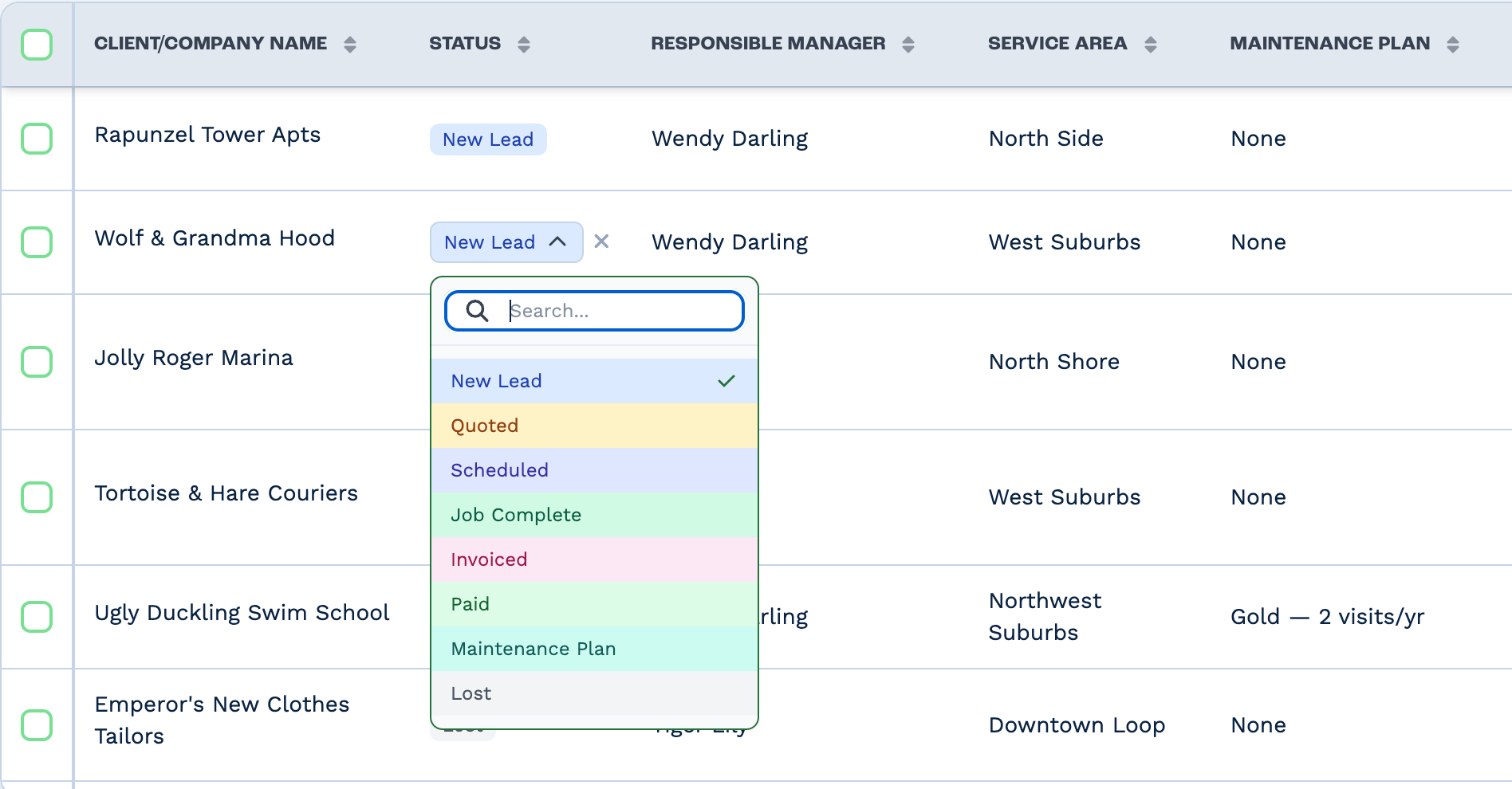Sort by Service Area column arrows
The image size is (1512, 789).
point(1150,44)
